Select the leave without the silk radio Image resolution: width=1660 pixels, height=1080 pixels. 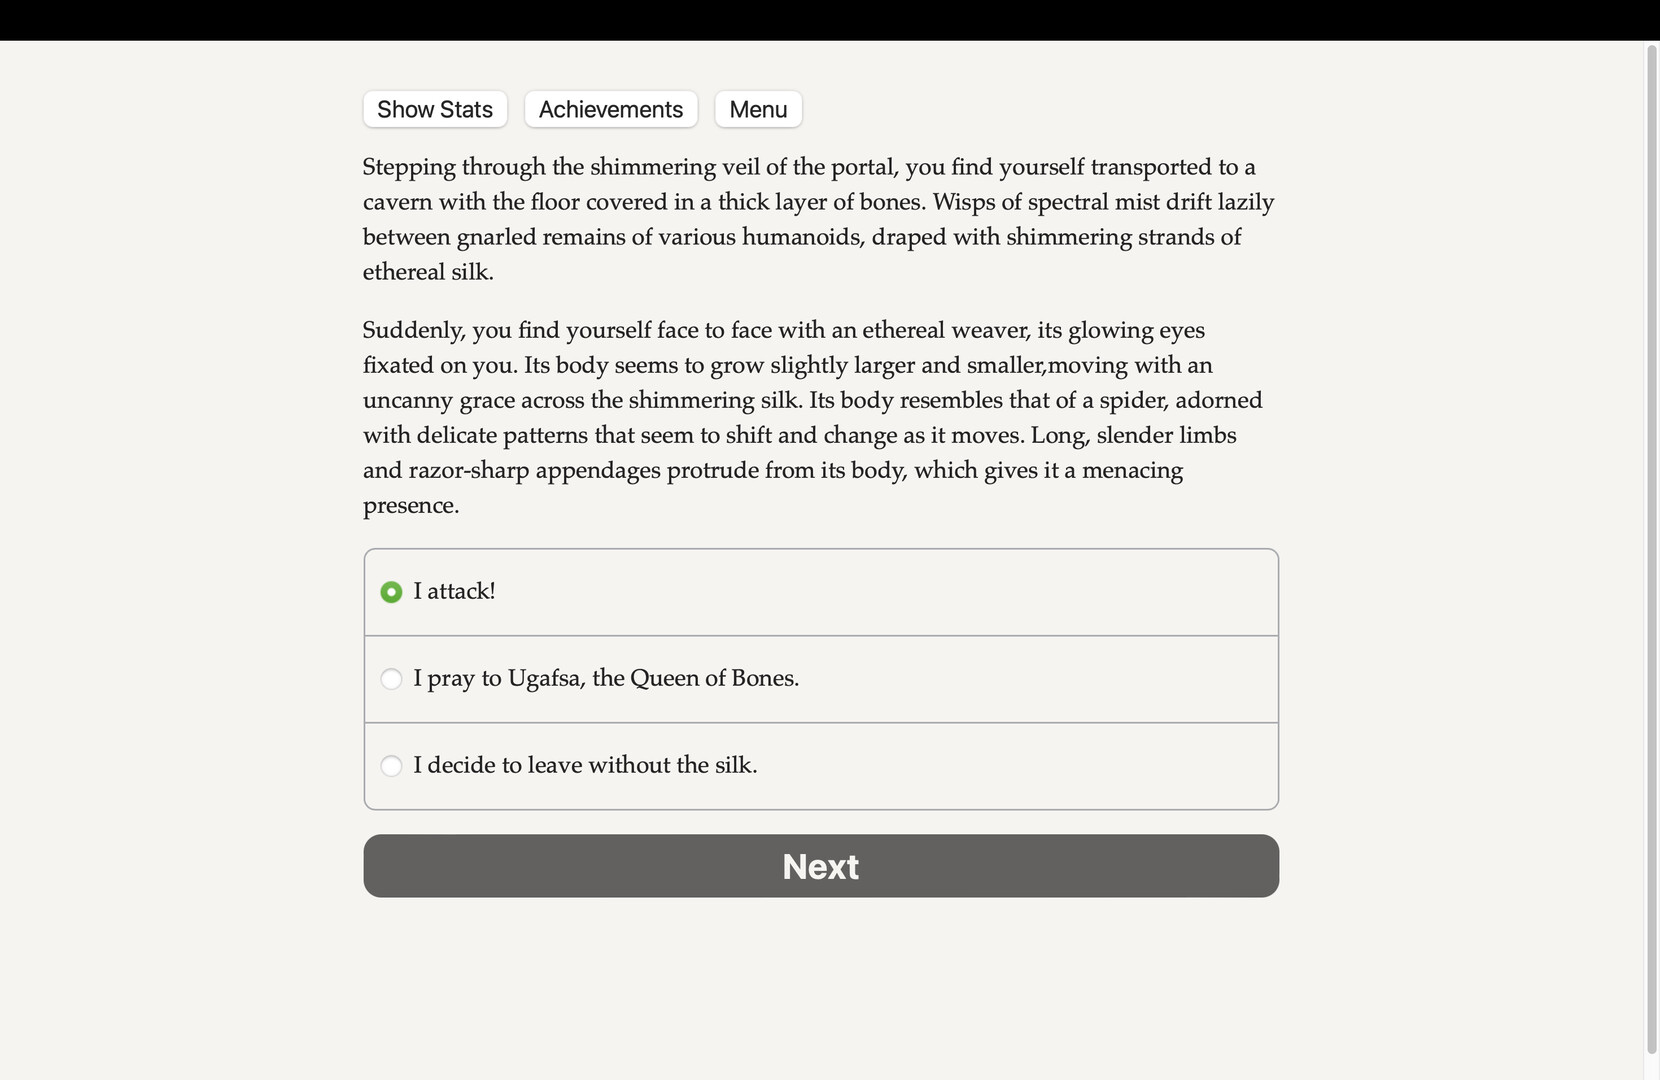(391, 766)
